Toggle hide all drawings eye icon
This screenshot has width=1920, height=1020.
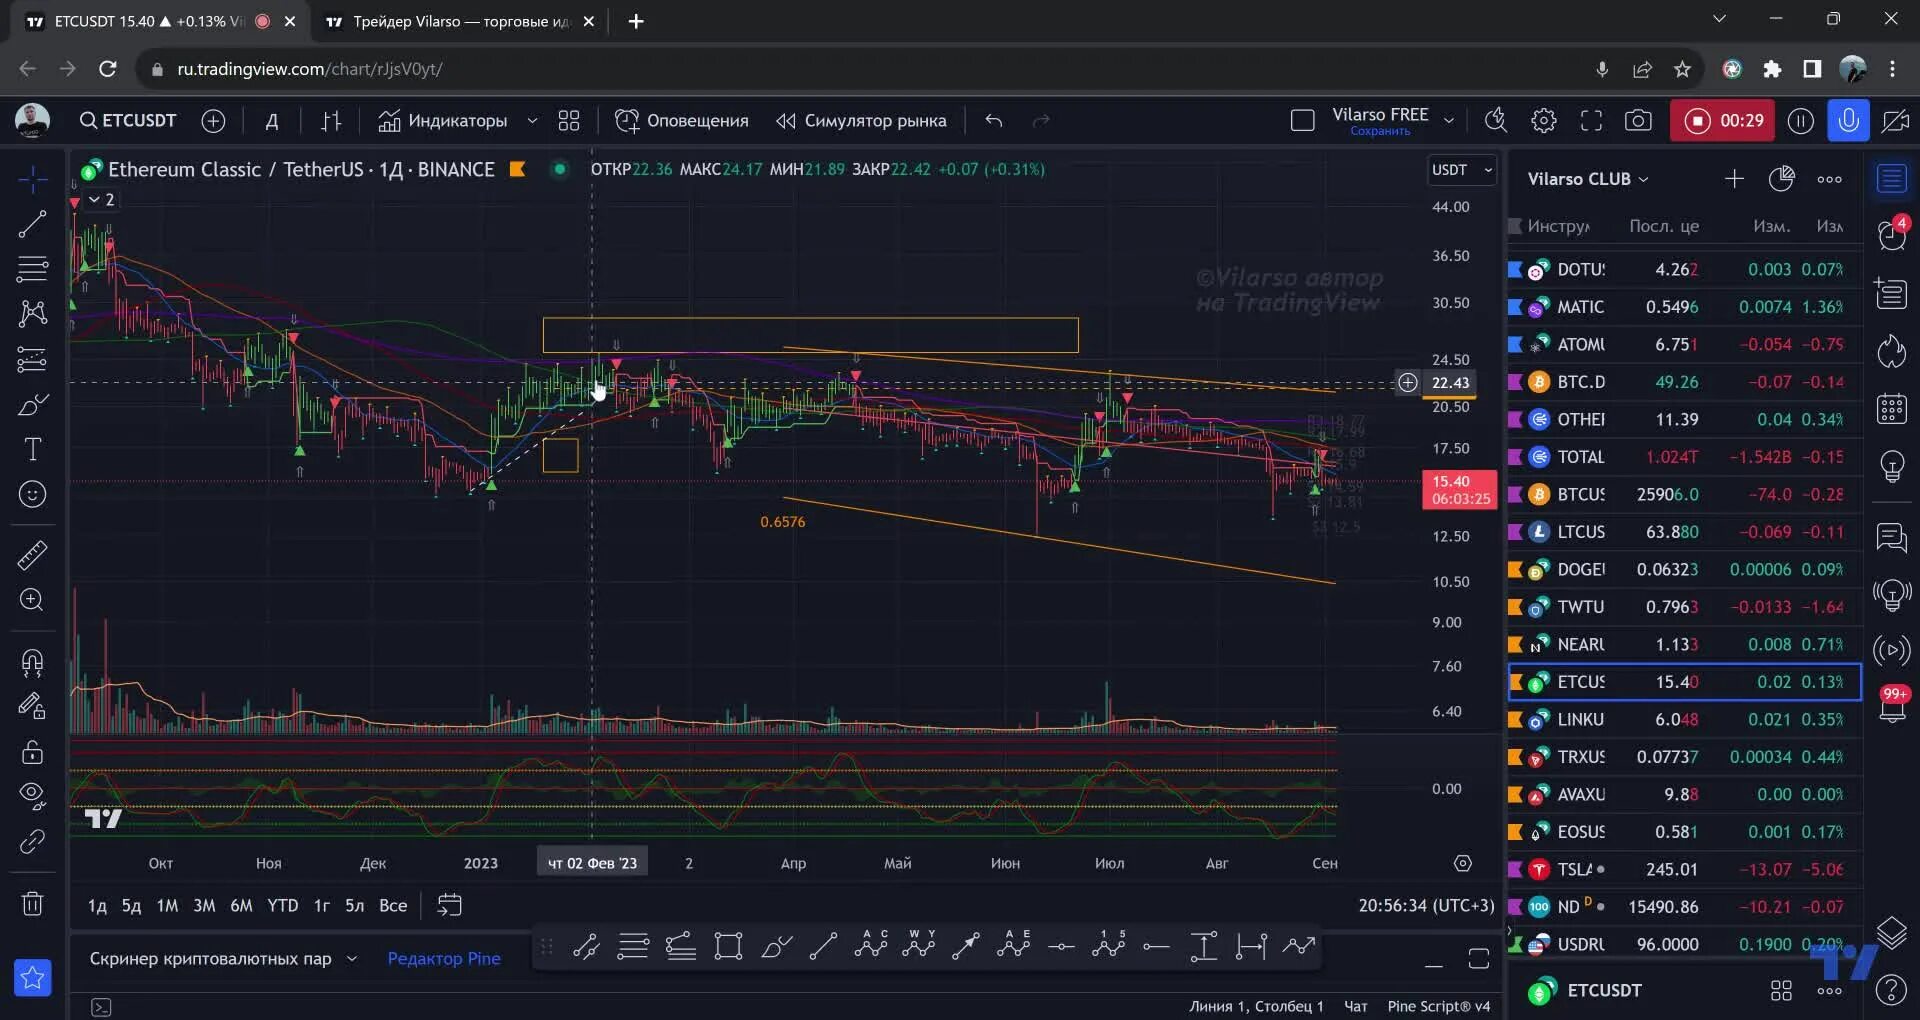[x=32, y=796]
